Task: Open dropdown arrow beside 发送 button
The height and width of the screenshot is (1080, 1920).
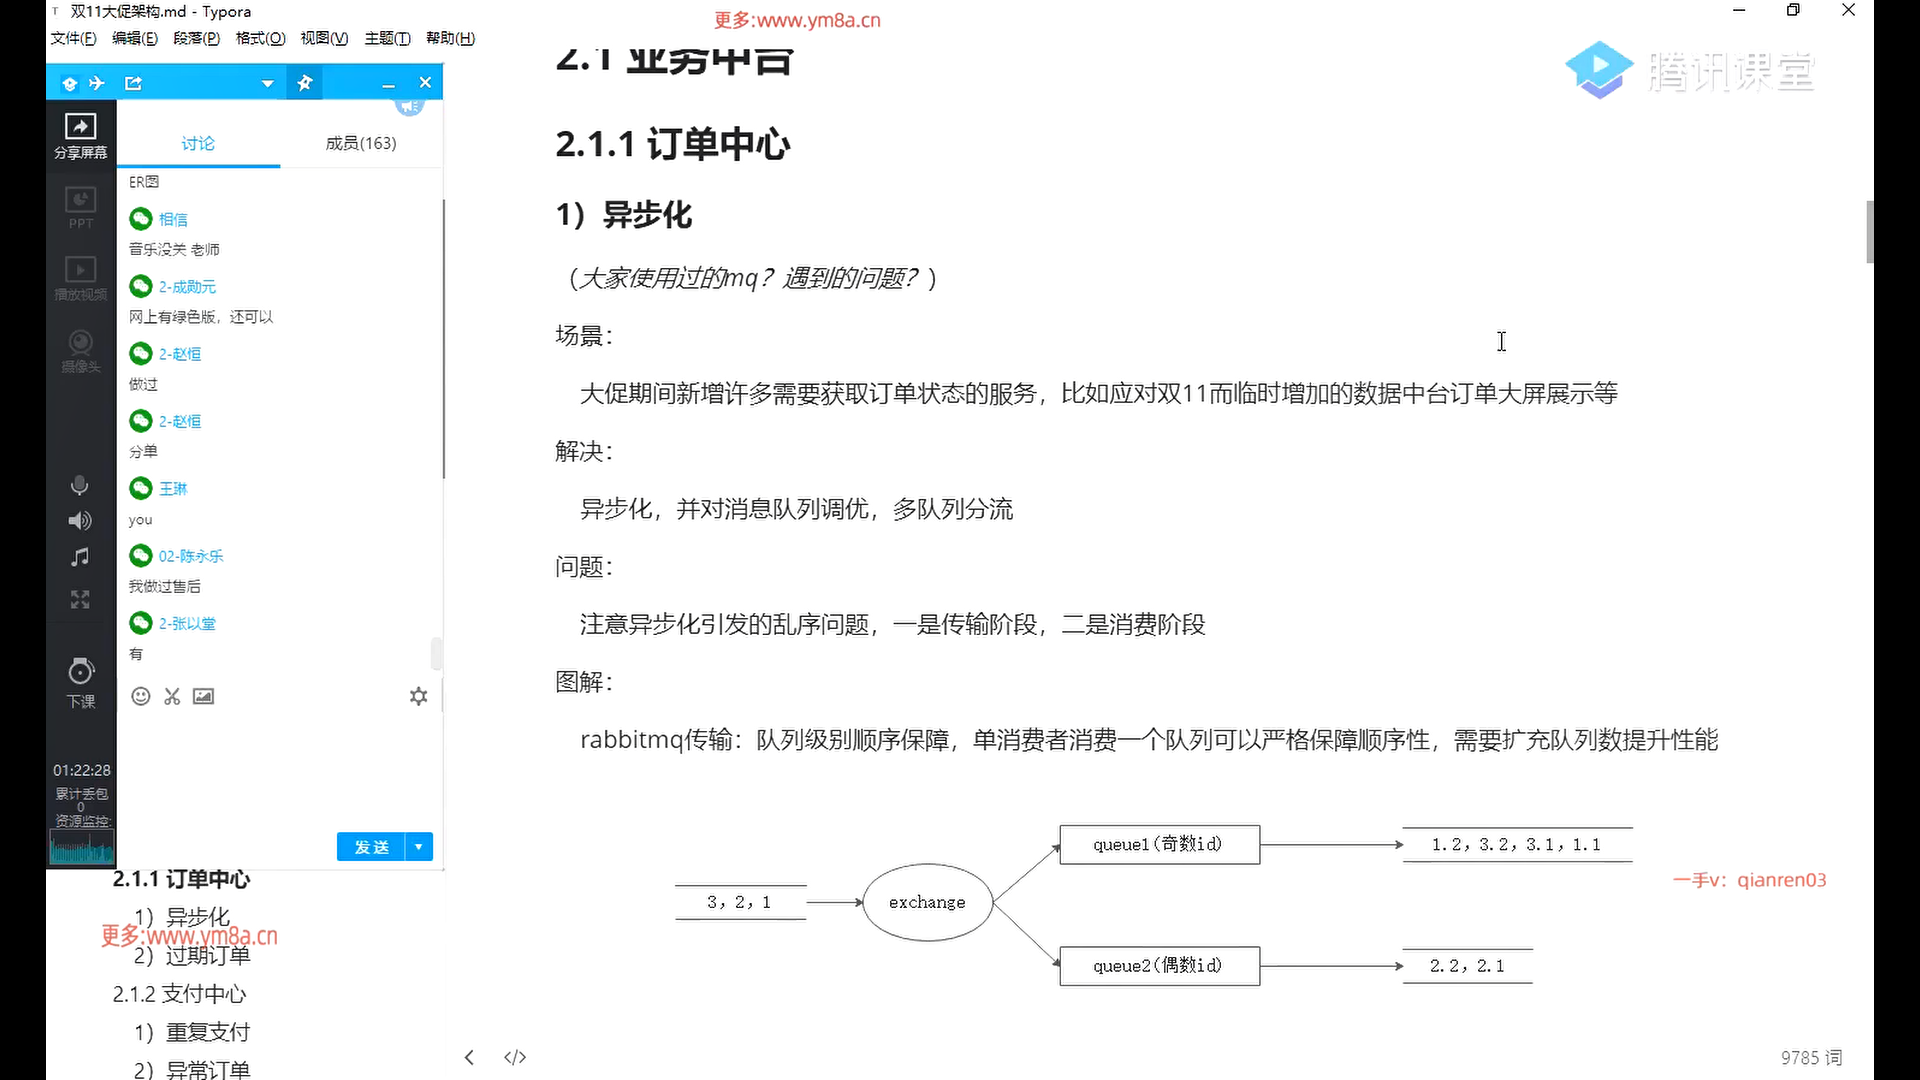Action: click(x=419, y=847)
